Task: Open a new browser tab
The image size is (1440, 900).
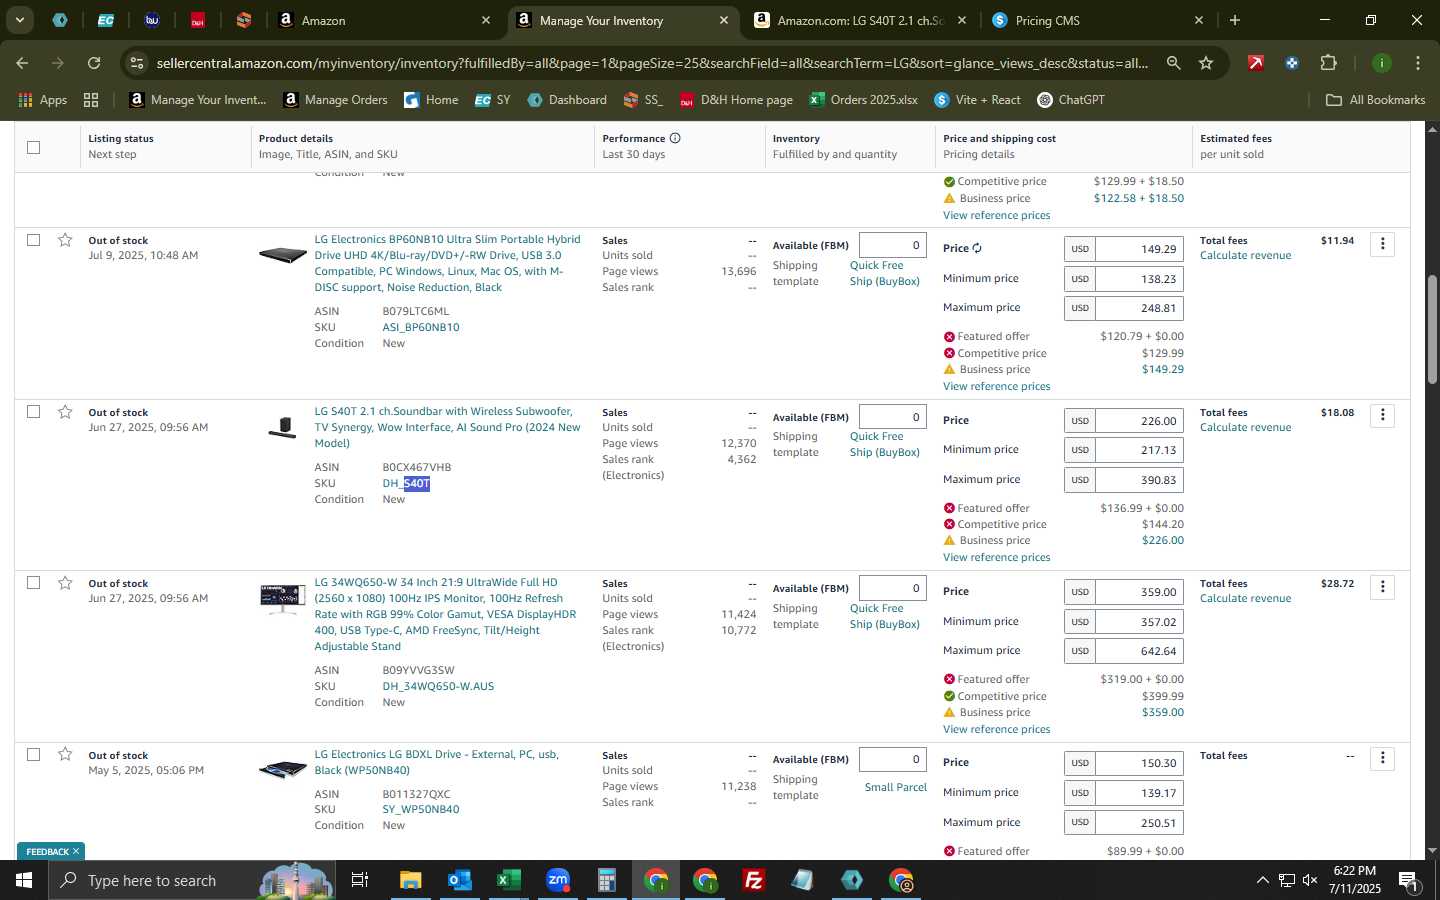Action: click(x=1235, y=20)
